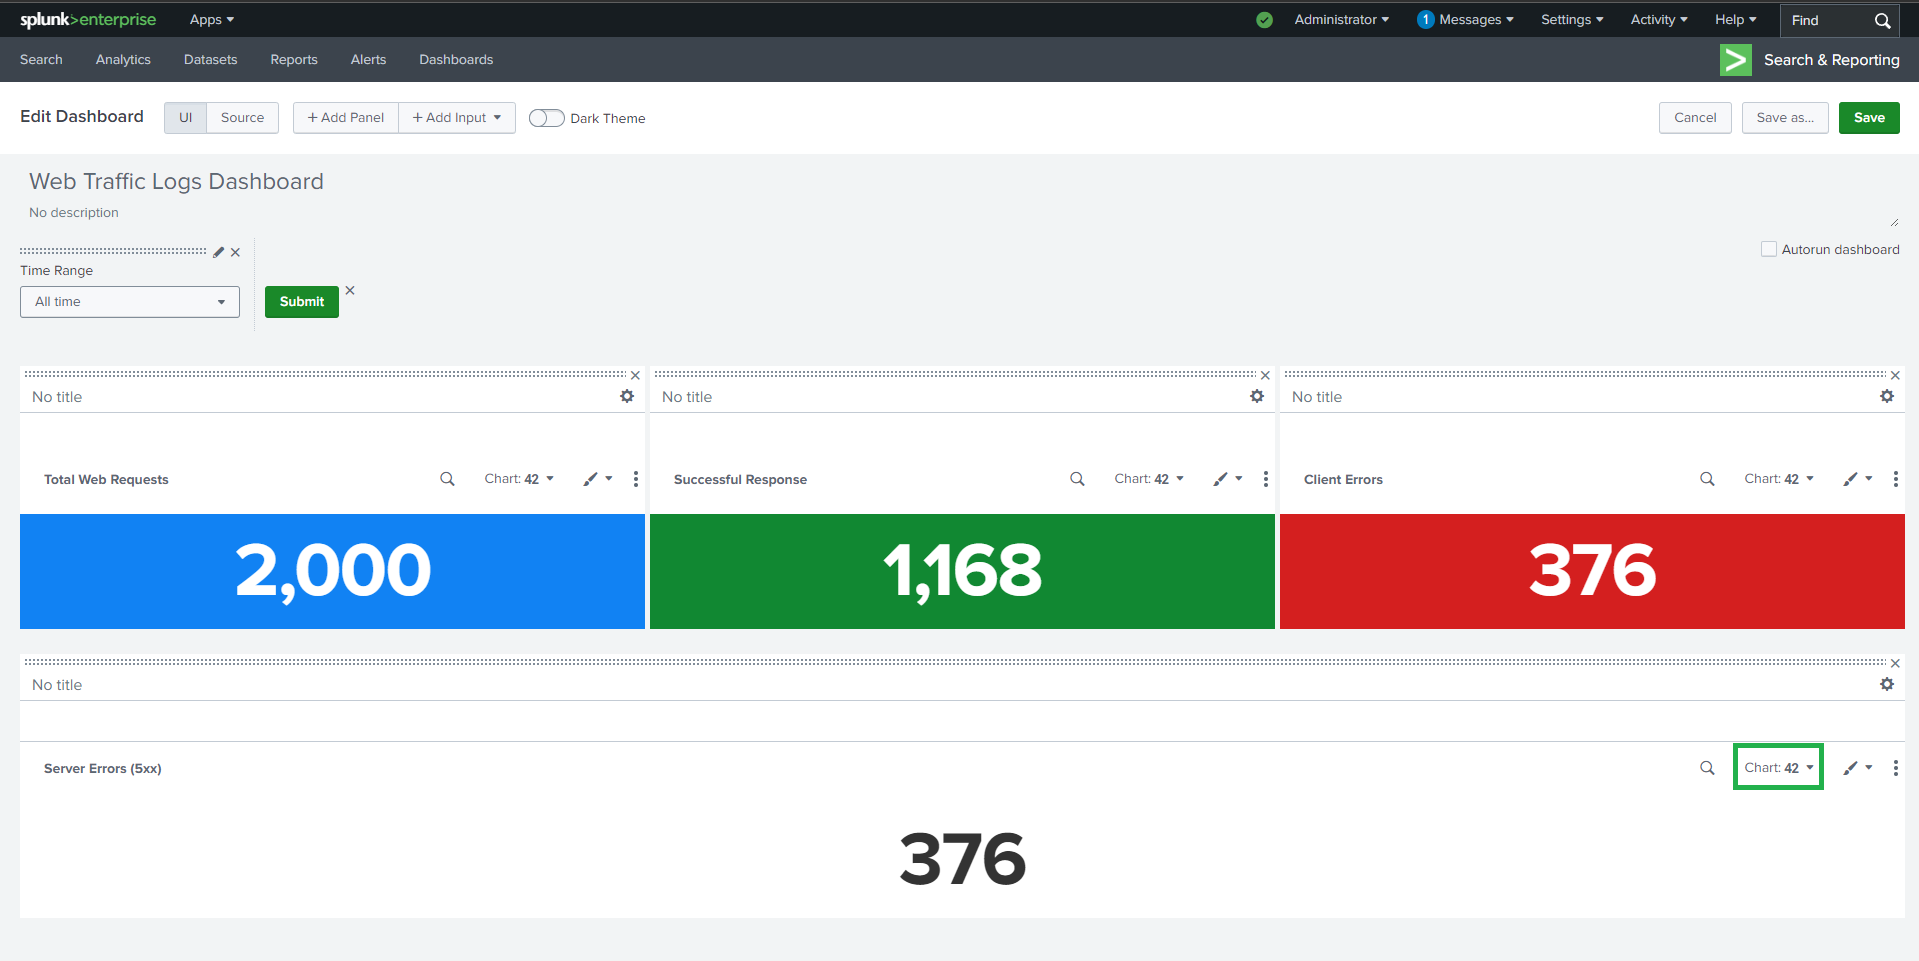
Task: Enable the Autorun dashboard checkbox
Action: pyautogui.click(x=1769, y=249)
